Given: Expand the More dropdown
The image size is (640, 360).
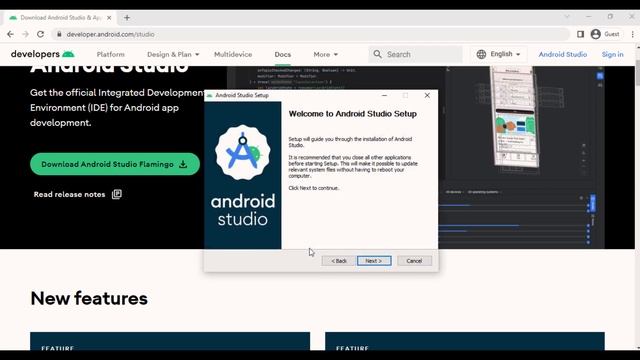Looking at the screenshot, I should click(326, 54).
